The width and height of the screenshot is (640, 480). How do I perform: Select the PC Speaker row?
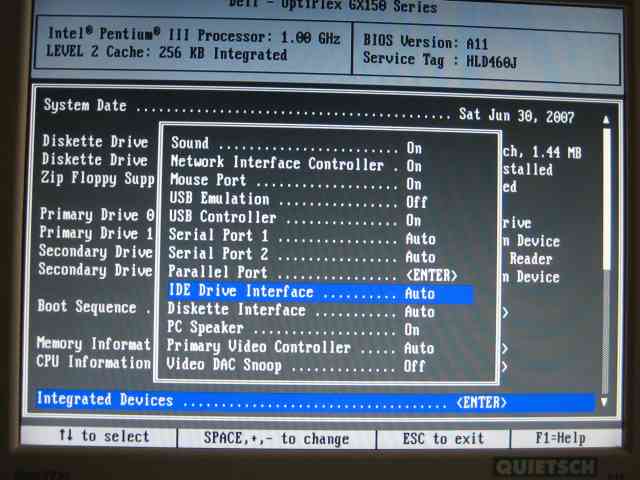pos(293,329)
